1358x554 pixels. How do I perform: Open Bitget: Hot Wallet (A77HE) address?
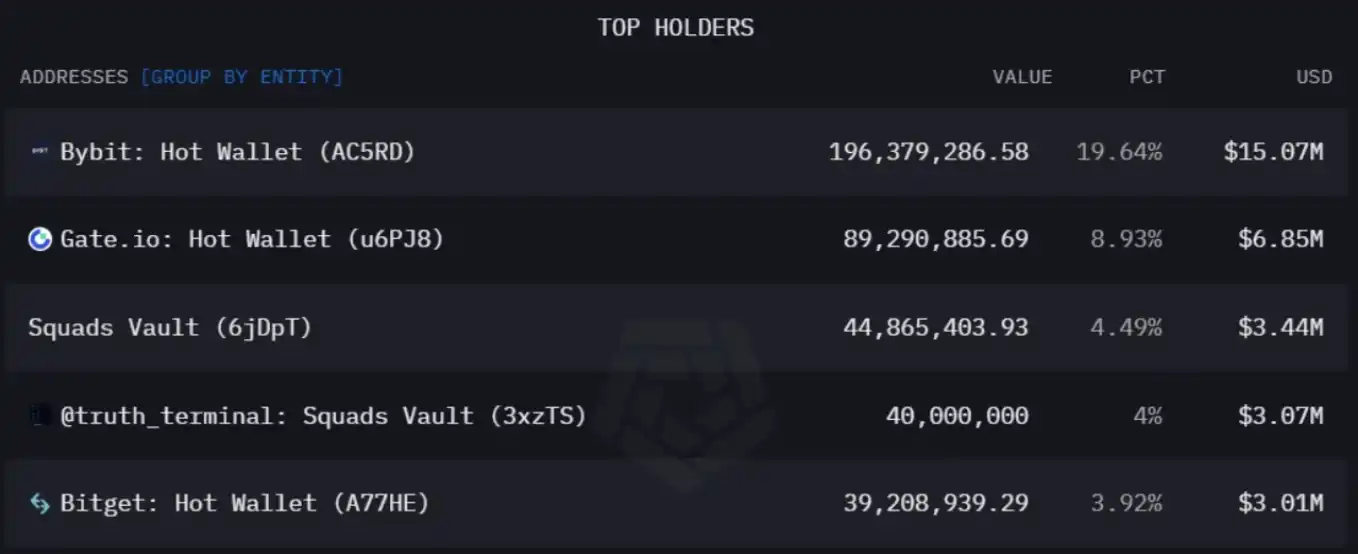coord(244,503)
